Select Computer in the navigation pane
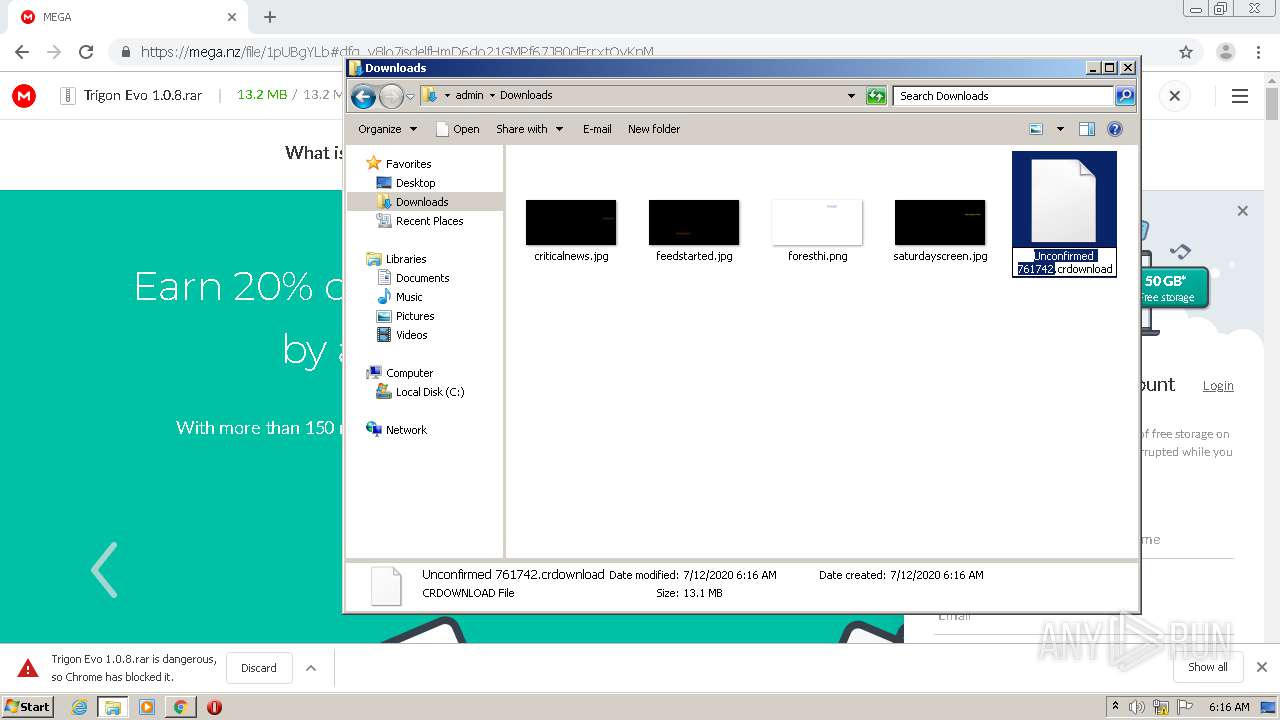1280x720 pixels. tap(409, 373)
